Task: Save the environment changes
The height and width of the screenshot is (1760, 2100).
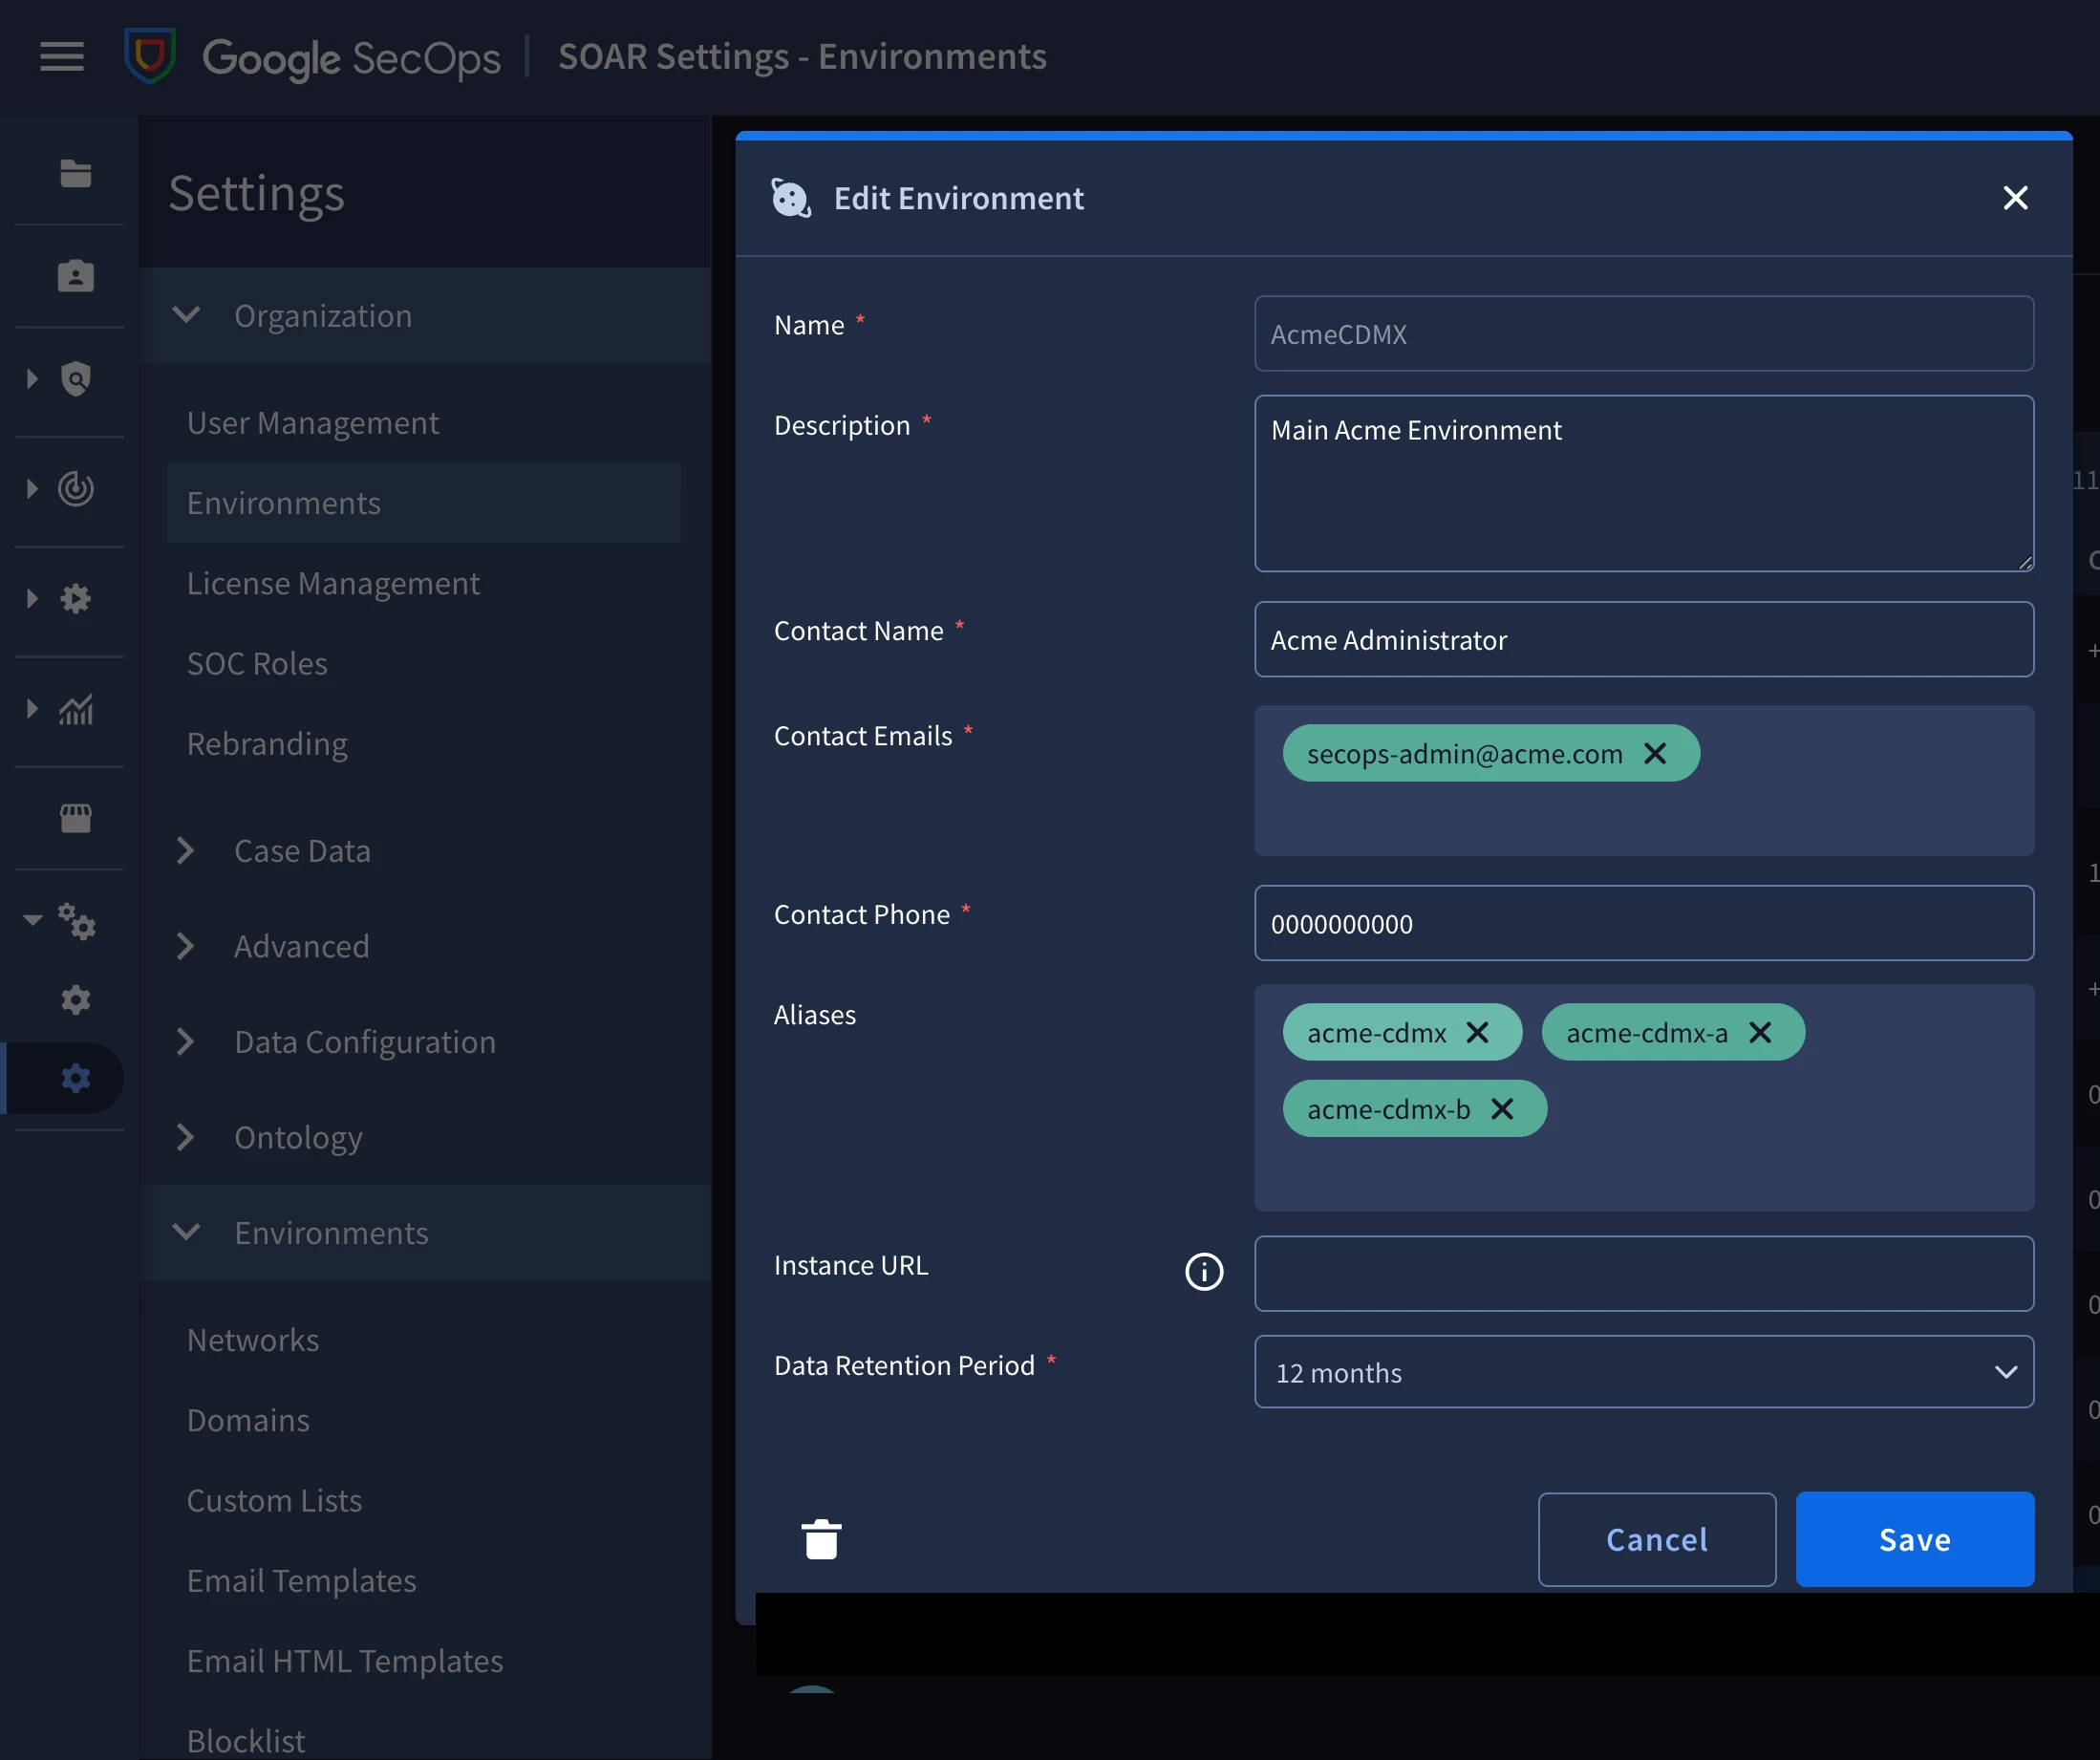Action: click(x=1914, y=1538)
